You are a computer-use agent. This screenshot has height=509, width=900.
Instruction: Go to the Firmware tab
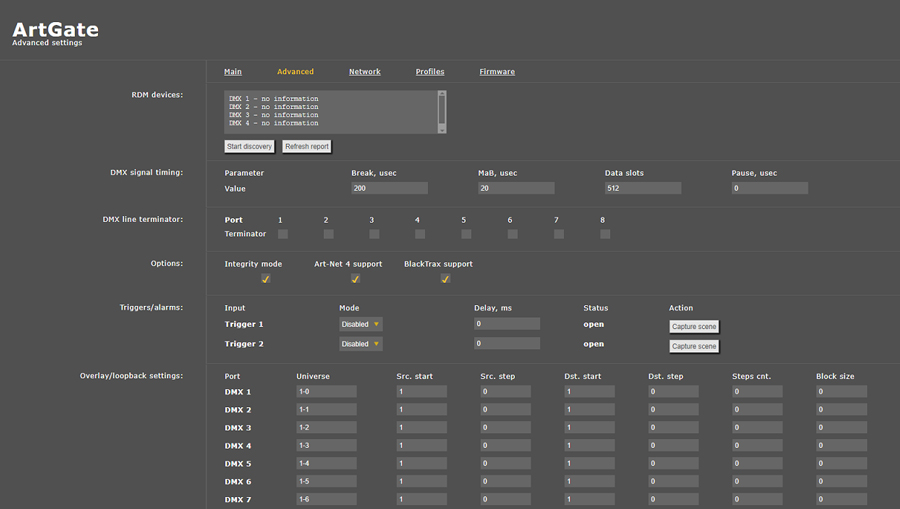click(x=497, y=72)
